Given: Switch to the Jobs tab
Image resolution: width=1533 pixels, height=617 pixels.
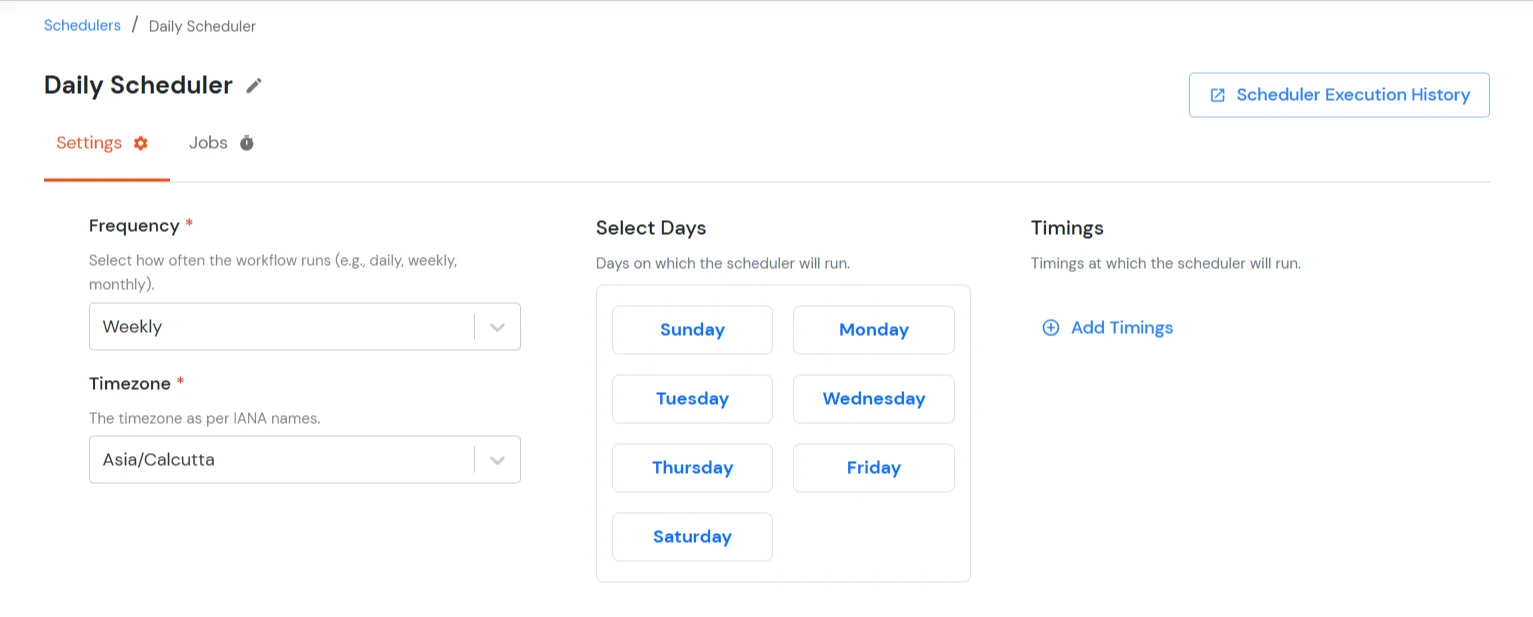Looking at the screenshot, I should pos(208,142).
